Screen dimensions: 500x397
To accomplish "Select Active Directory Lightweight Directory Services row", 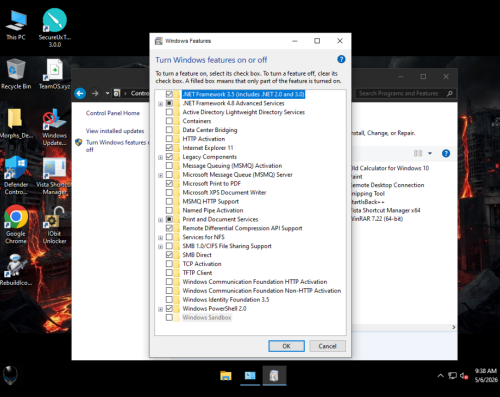I will tap(243, 112).
